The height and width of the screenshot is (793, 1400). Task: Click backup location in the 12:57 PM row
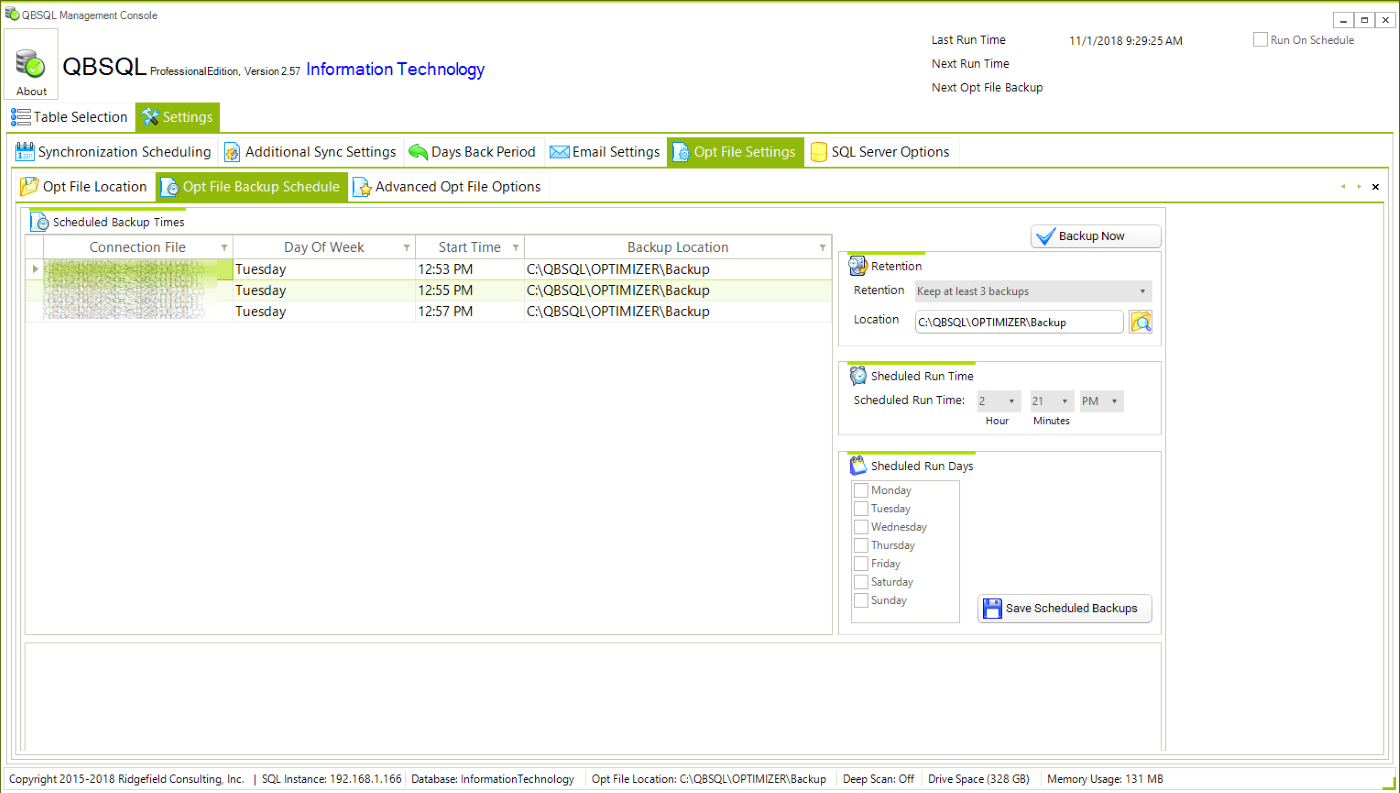[x=678, y=311]
